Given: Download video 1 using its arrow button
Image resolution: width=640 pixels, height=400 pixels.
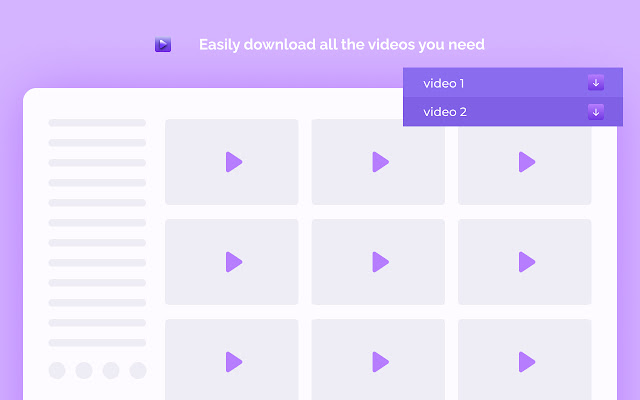Looking at the screenshot, I should tap(596, 83).
